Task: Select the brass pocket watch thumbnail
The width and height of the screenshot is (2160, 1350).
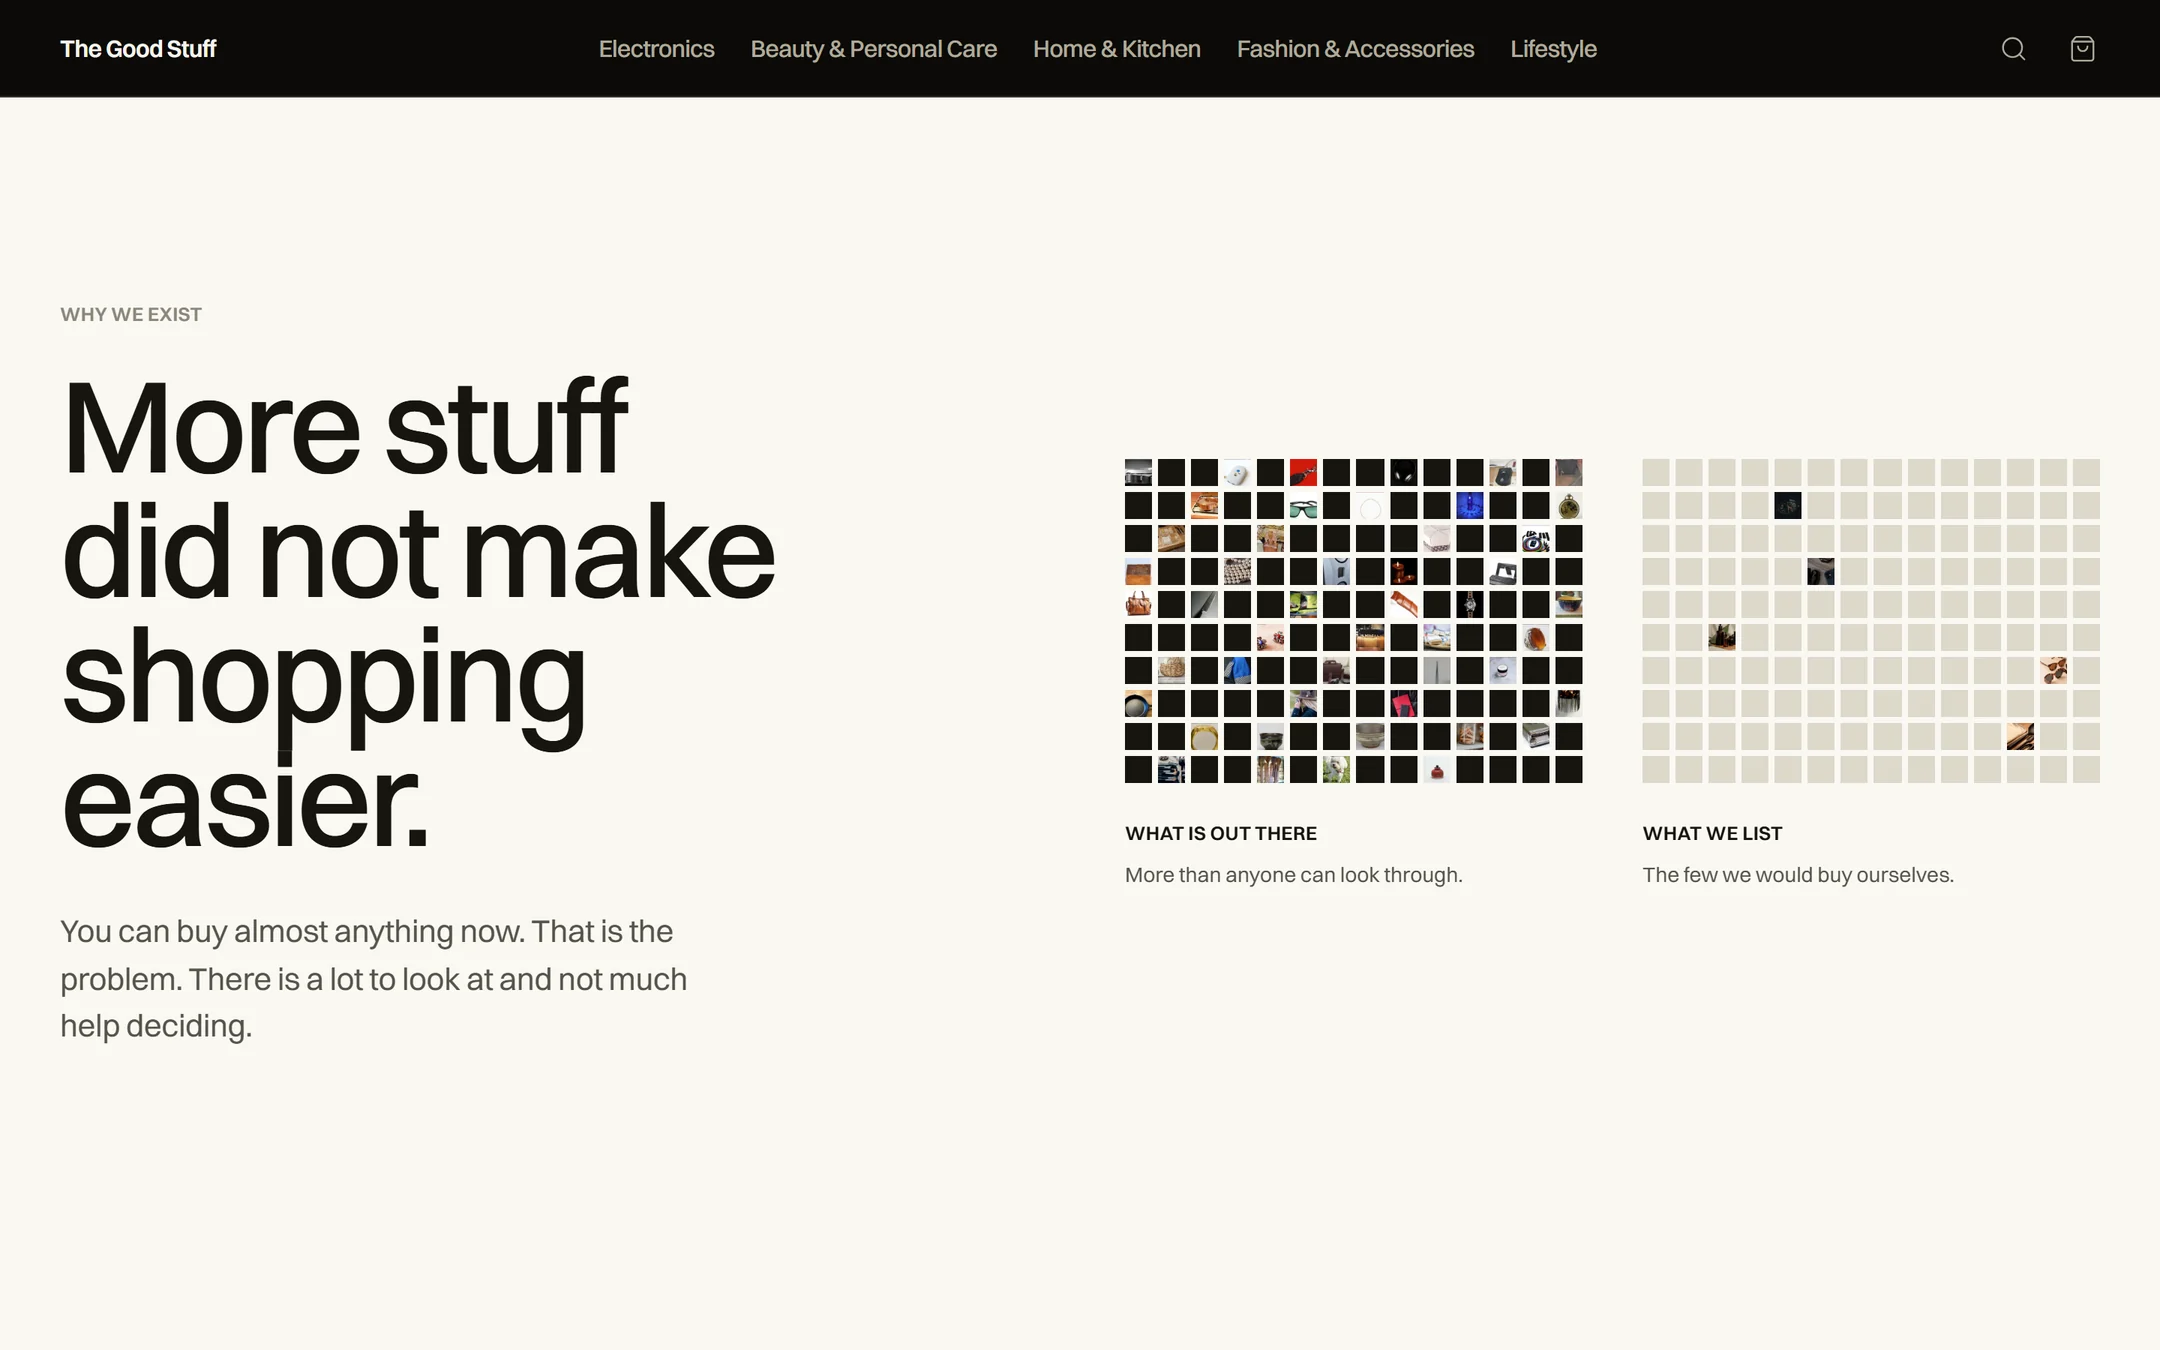Action: coord(1569,506)
